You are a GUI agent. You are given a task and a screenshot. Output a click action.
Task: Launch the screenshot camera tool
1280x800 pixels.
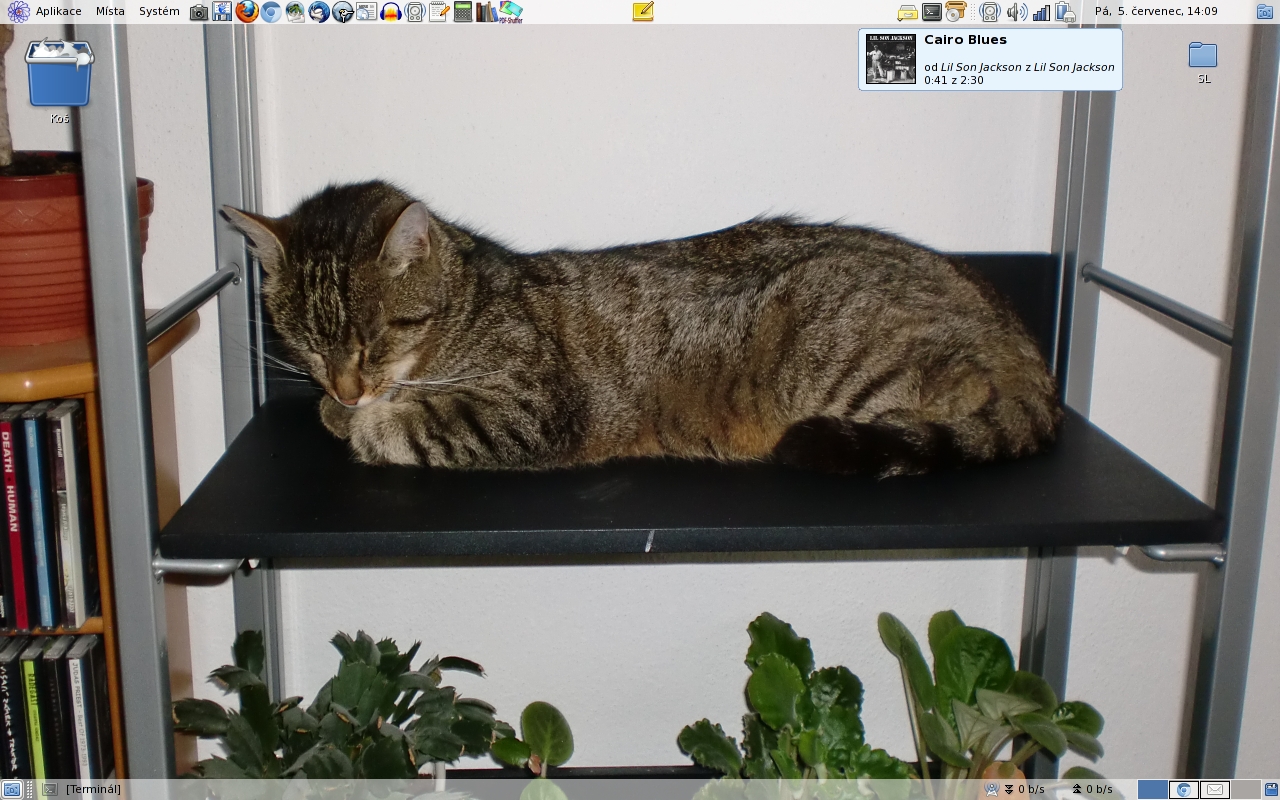(x=199, y=12)
